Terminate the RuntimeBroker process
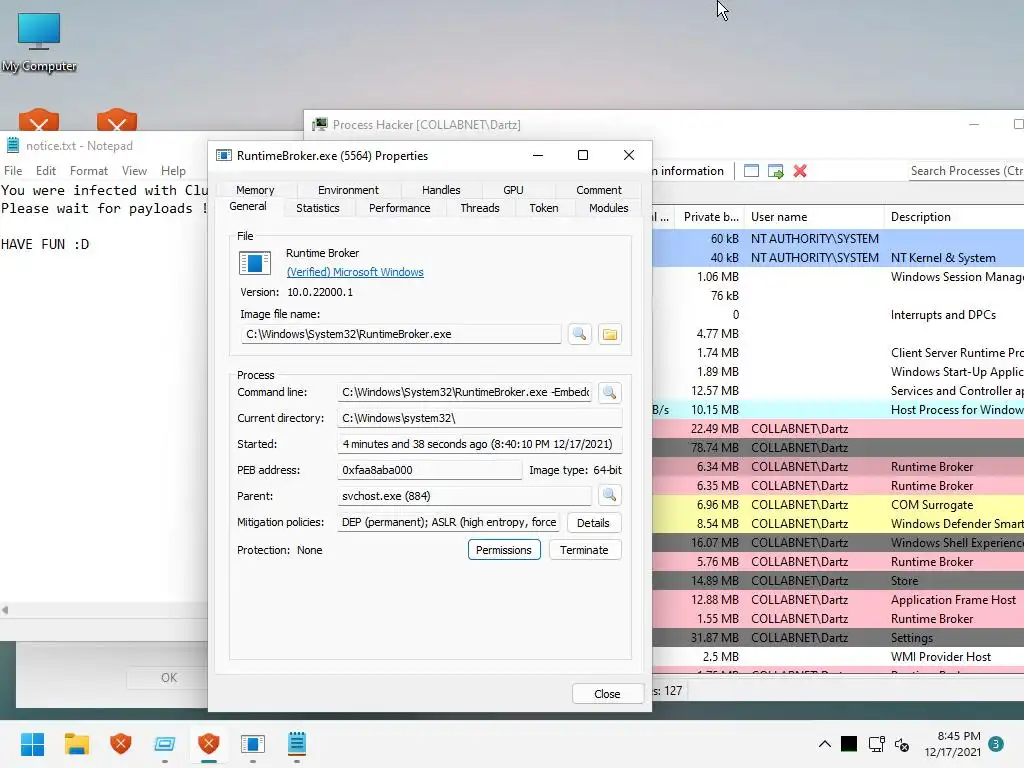 (584, 550)
